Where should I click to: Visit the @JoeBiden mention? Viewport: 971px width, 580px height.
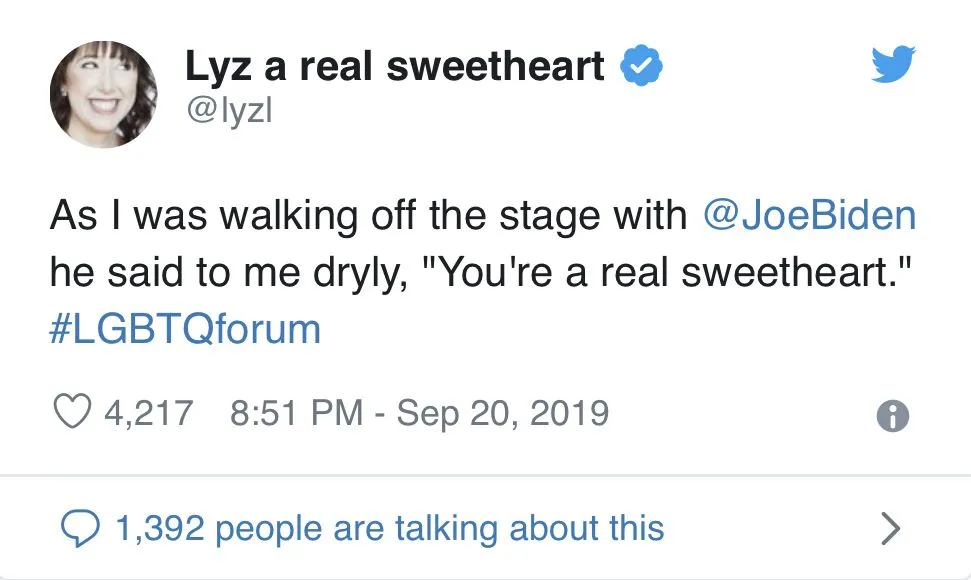point(810,217)
